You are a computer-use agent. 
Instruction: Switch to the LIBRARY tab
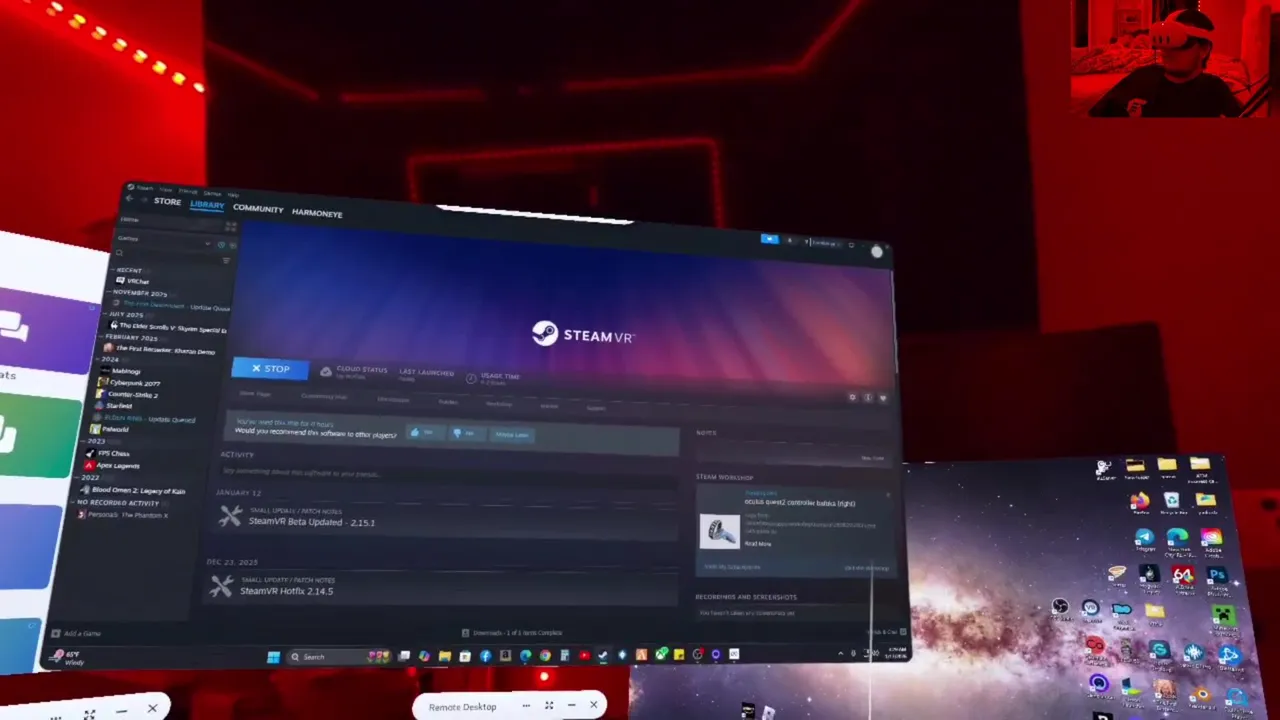pyautogui.click(x=207, y=205)
